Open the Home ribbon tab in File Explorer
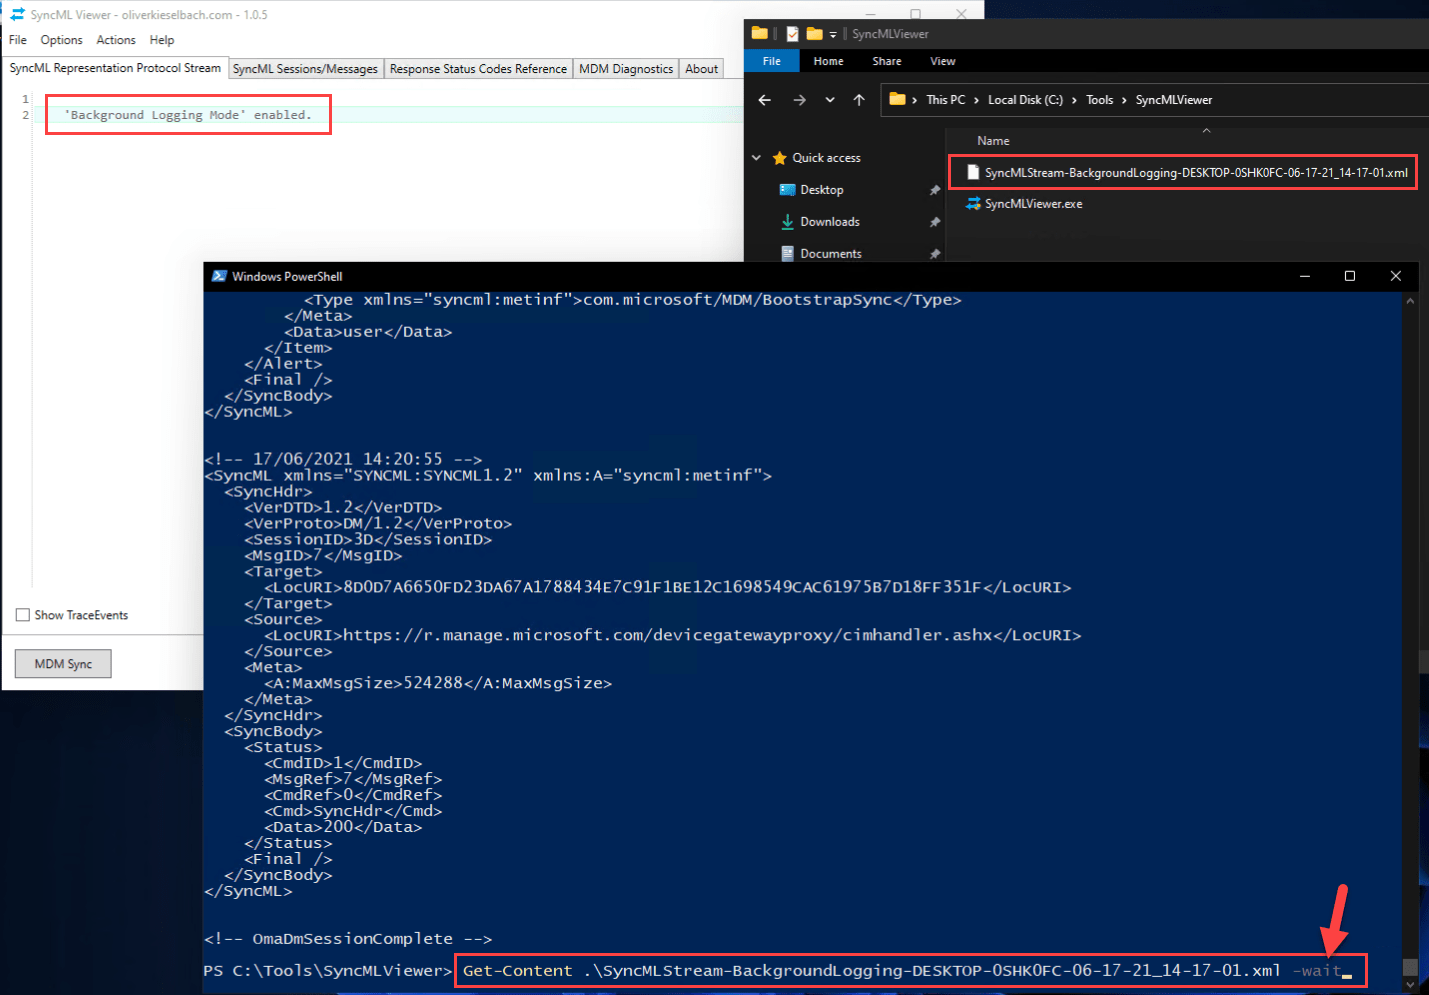Viewport: 1429px width, 995px height. [828, 61]
